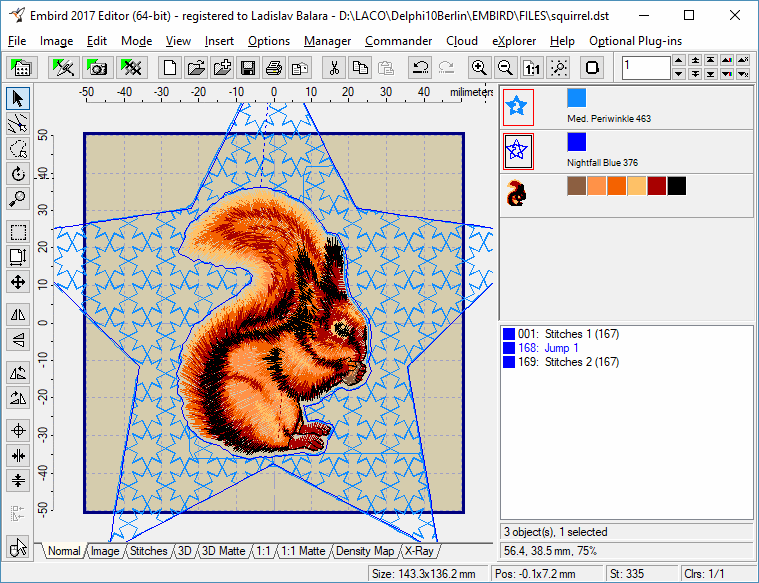Click the camera Sfumato Stitch toolbar icon
This screenshot has width=759, height=583.
coord(98,68)
